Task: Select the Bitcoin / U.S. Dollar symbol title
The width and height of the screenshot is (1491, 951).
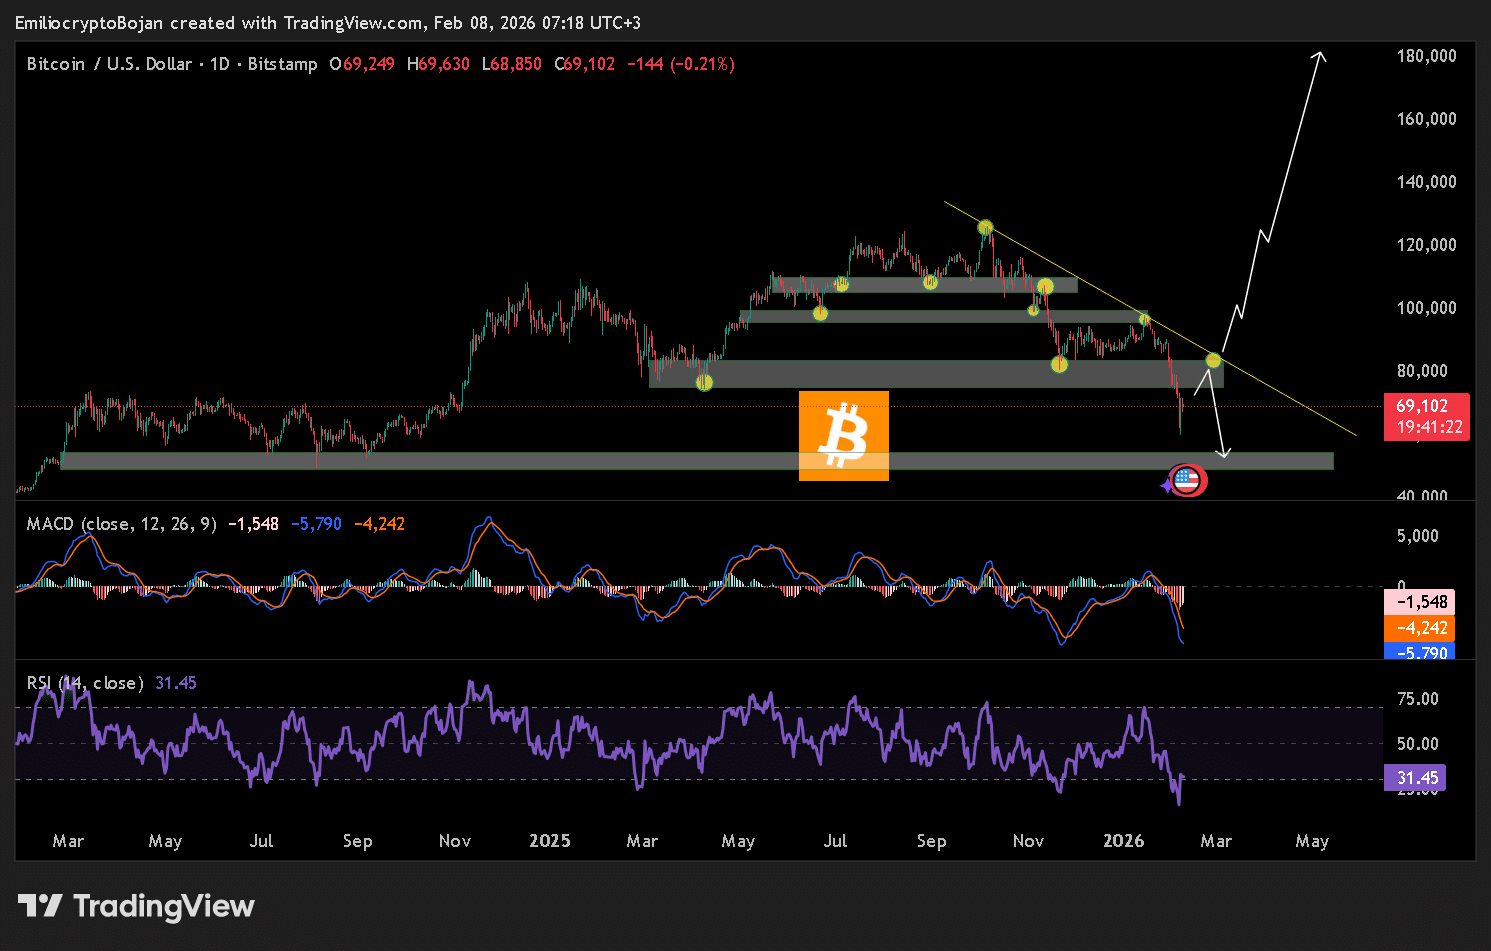Action: click(109, 64)
